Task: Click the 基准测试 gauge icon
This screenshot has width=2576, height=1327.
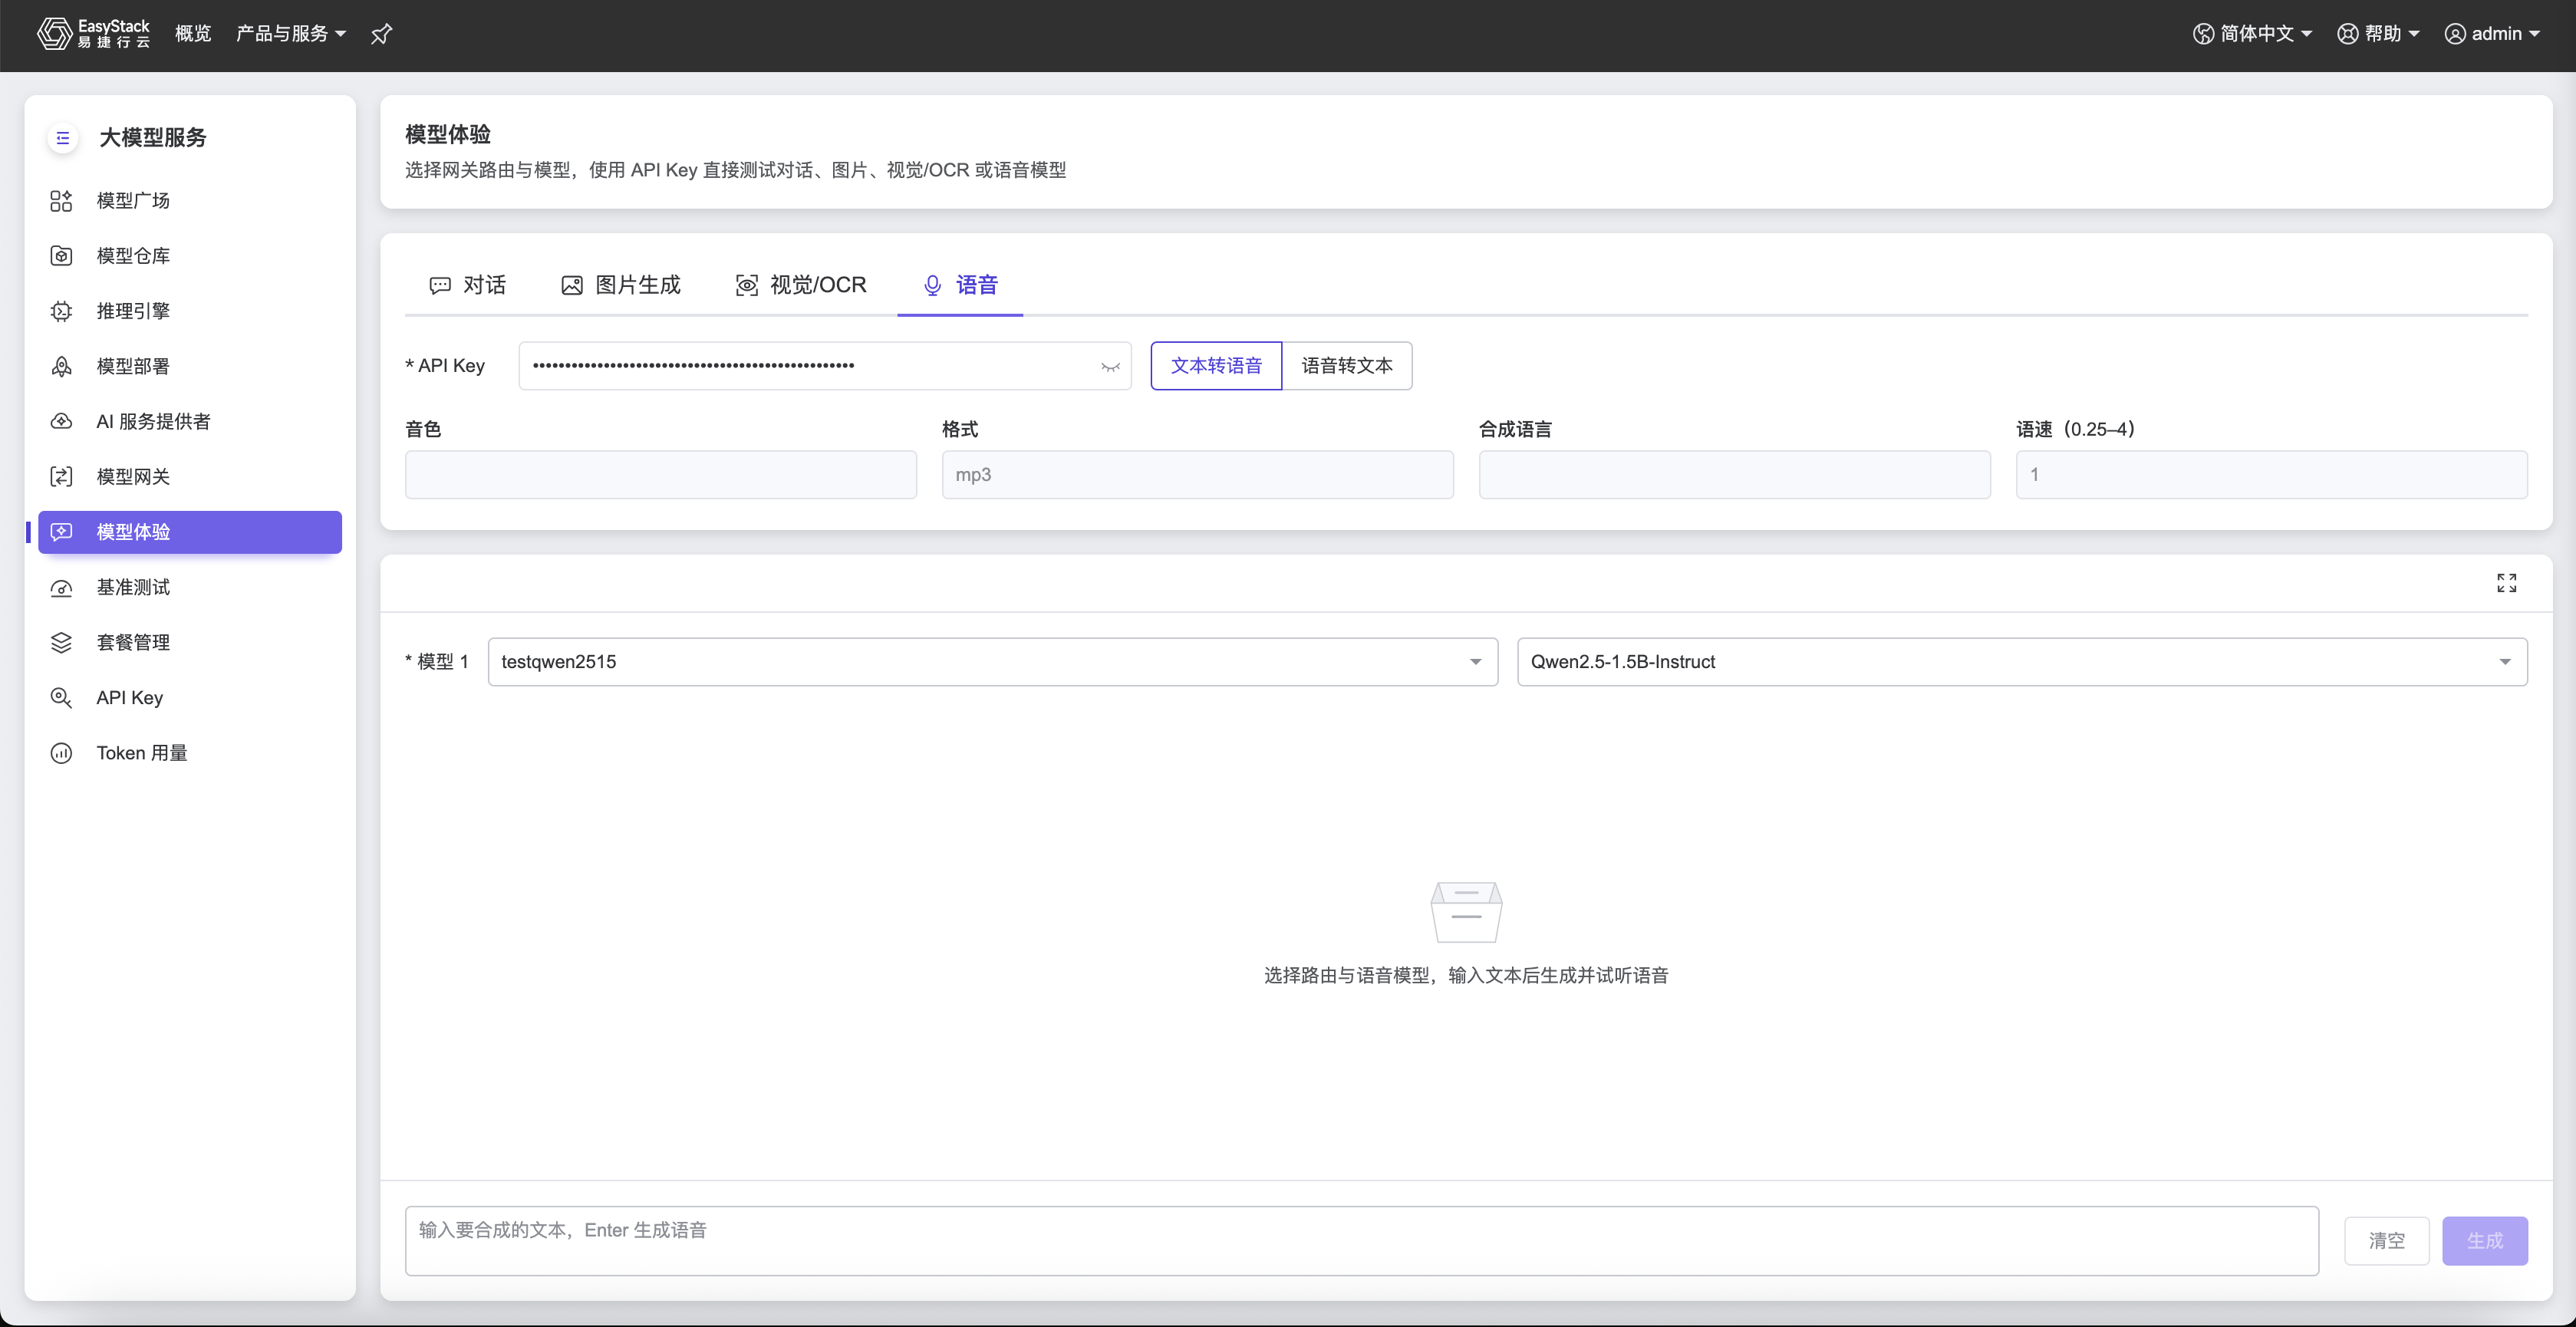Action: coord(61,587)
